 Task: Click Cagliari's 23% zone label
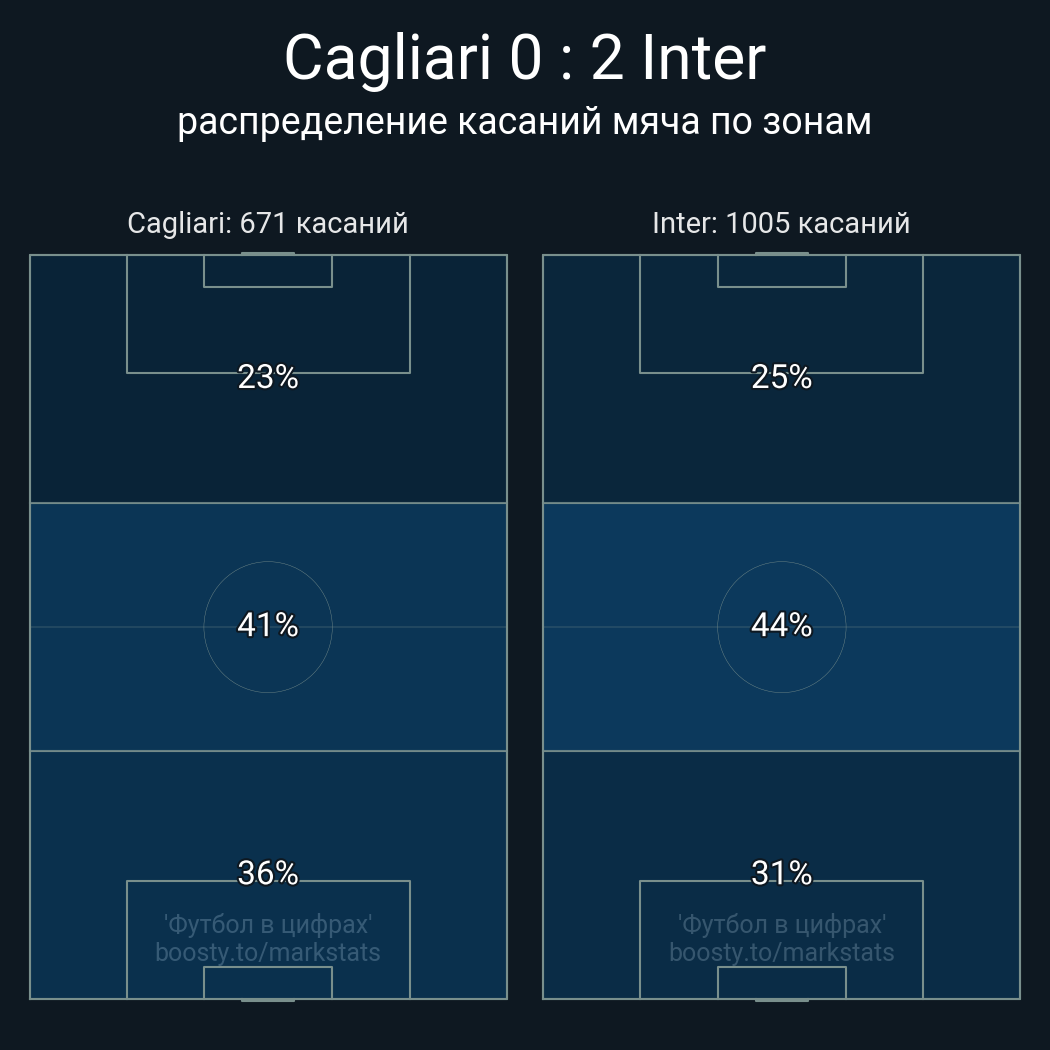(268, 377)
